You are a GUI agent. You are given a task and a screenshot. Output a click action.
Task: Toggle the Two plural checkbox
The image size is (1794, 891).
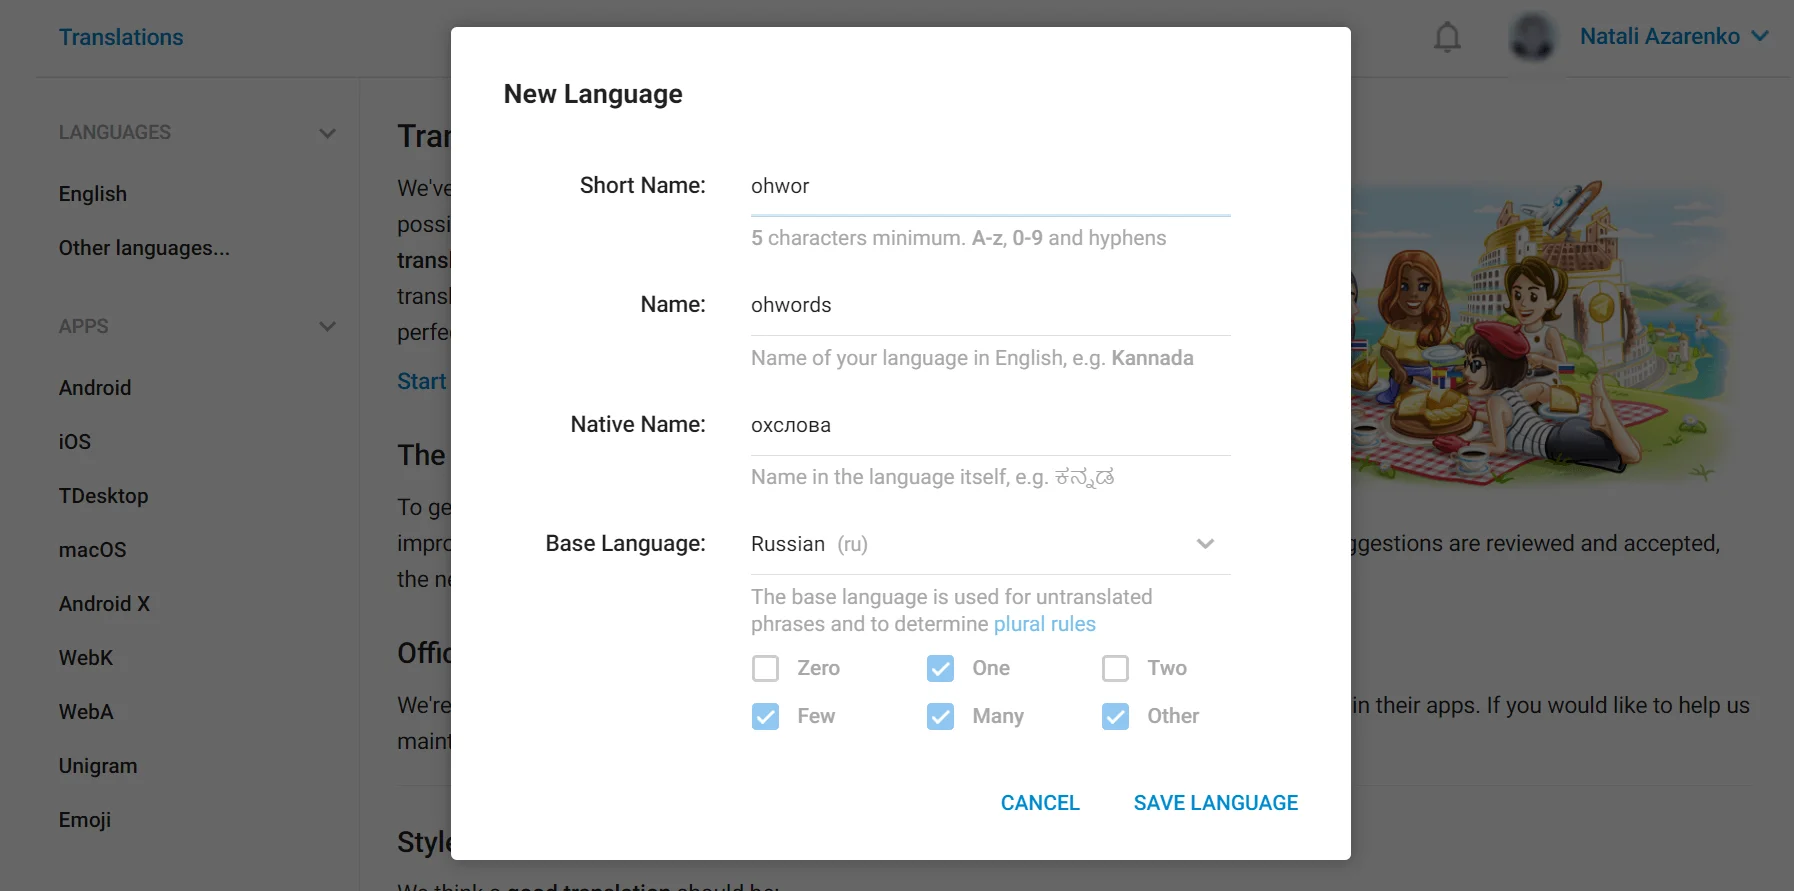1115,668
